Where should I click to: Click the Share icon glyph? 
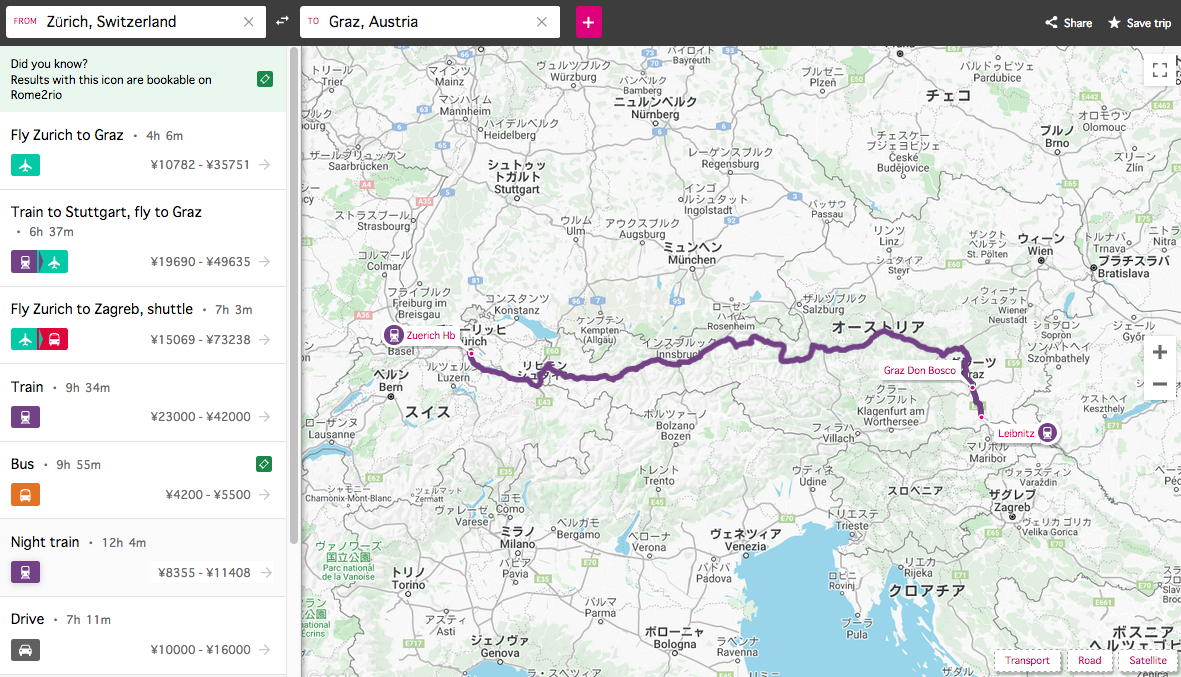(1051, 23)
